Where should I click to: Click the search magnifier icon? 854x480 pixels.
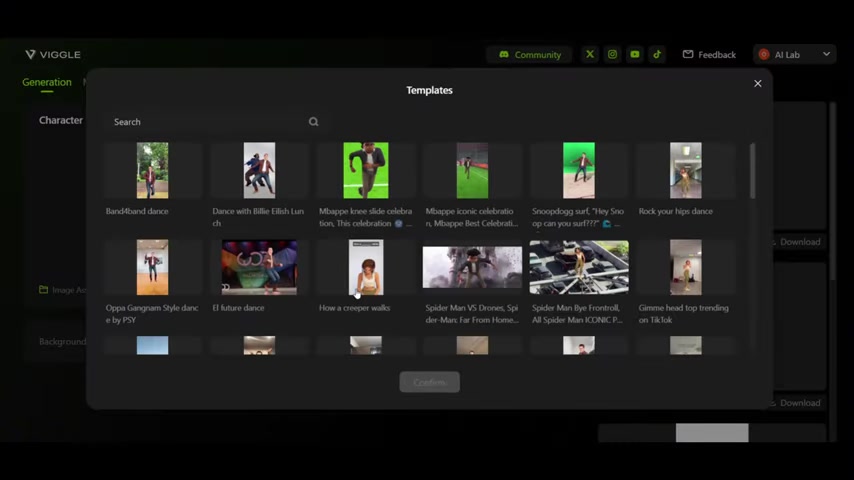313,121
